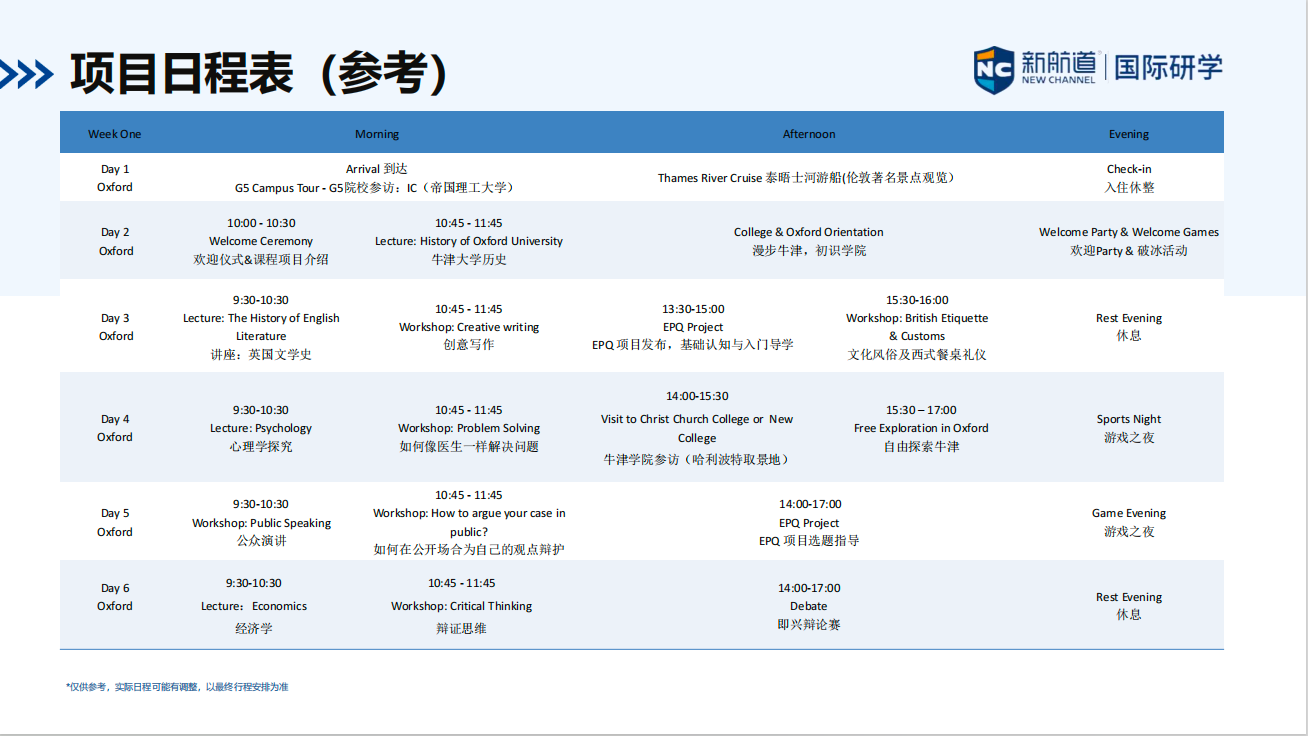The height and width of the screenshot is (736, 1308).
Task: Click the Week One column header
Action: click(115, 134)
